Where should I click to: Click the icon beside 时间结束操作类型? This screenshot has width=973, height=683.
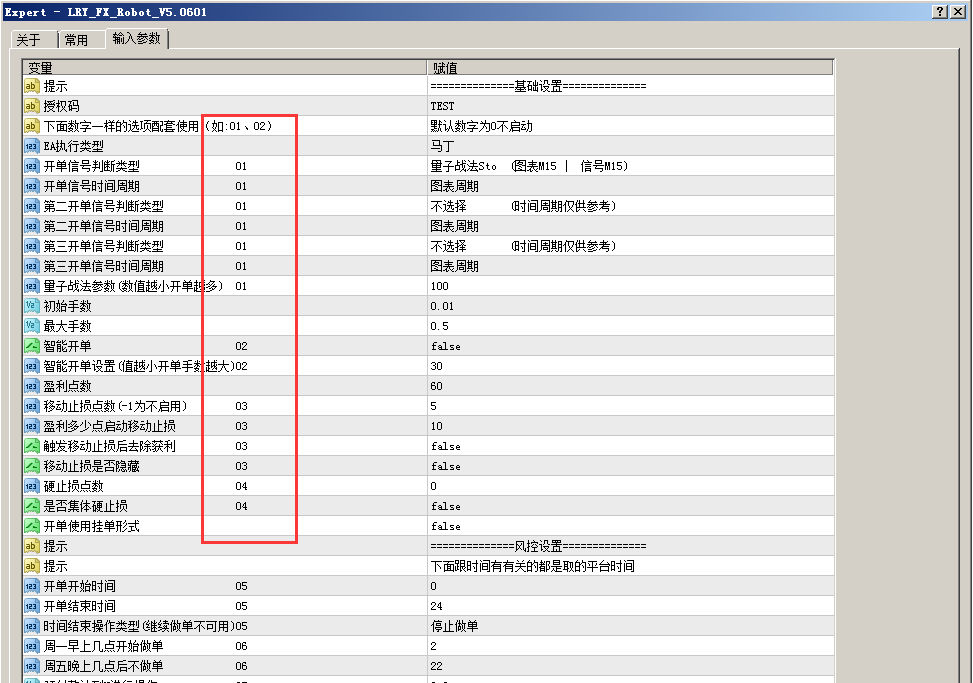point(32,627)
